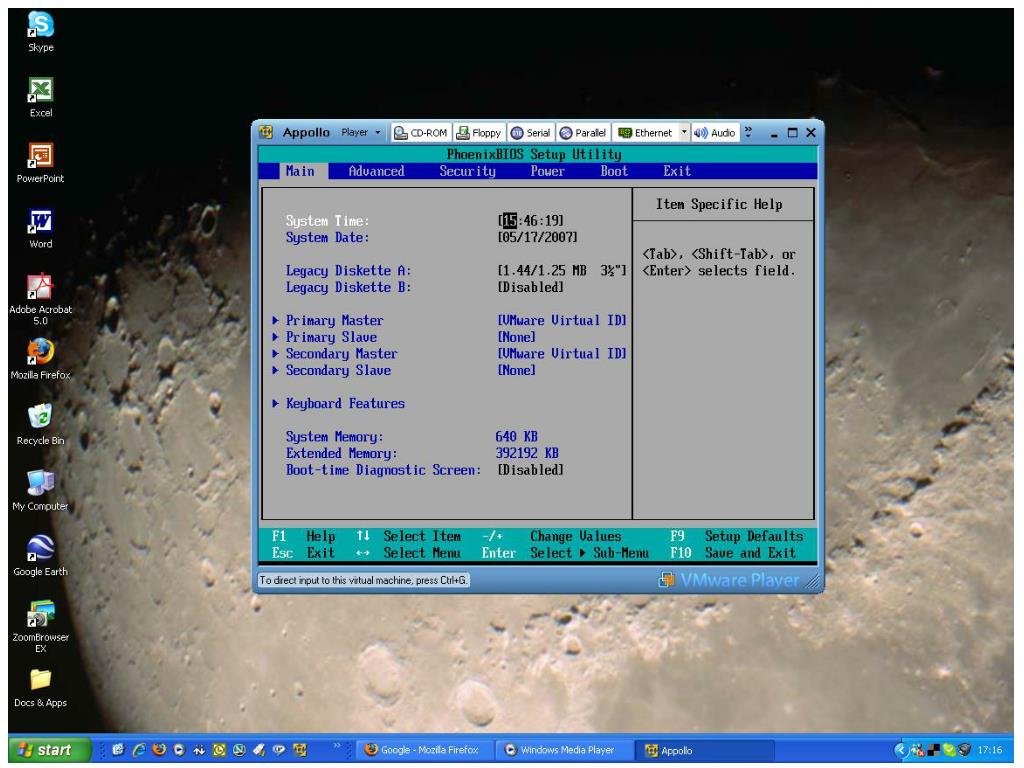
Task: Click the Extended Memory value 392192 KB
Action: tap(527, 453)
